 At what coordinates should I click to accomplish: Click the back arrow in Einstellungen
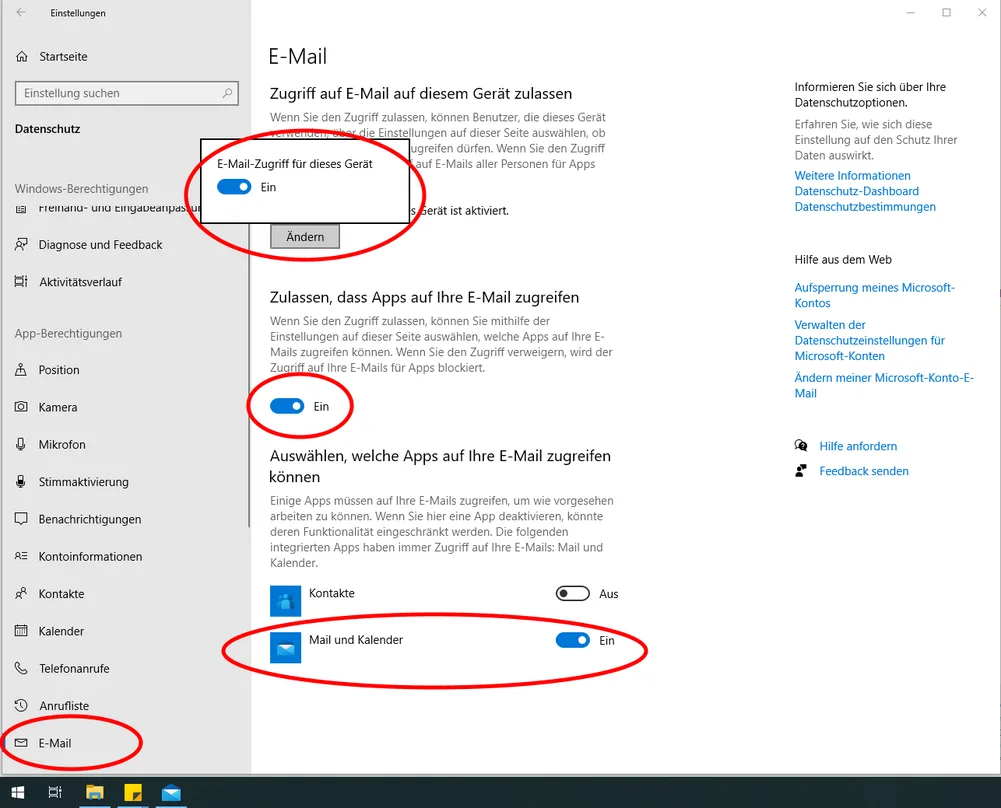point(22,13)
